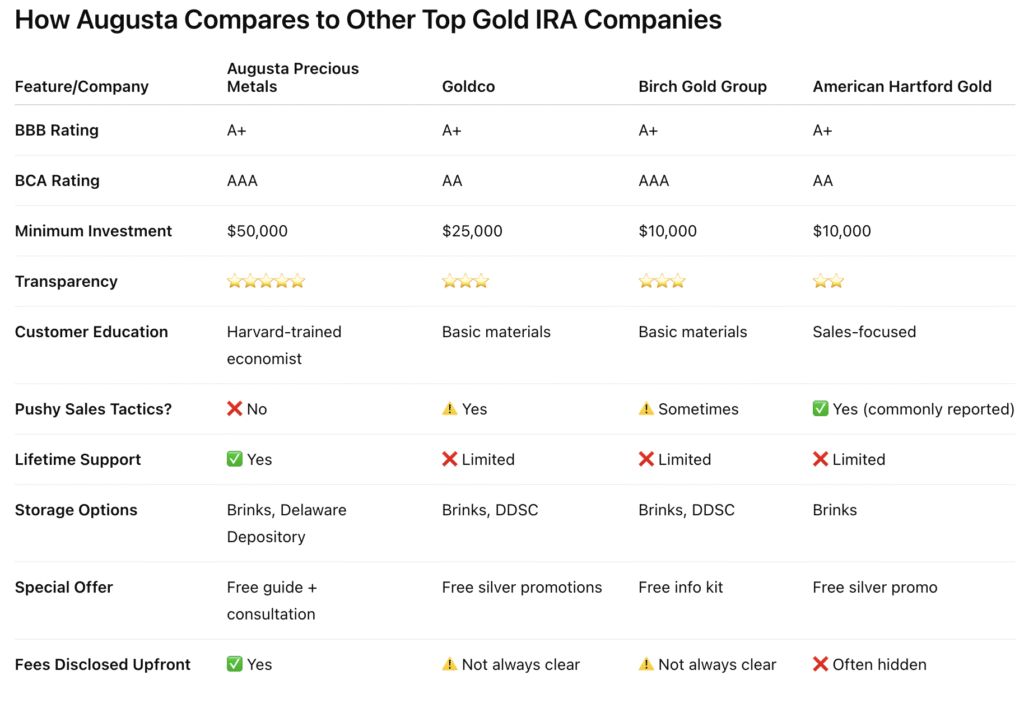Viewport: 1024px width, 708px height.
Task: Click Augusta's Fees Disclosed green checkmark
Action: pyautogui.click(x=235, y=664)
